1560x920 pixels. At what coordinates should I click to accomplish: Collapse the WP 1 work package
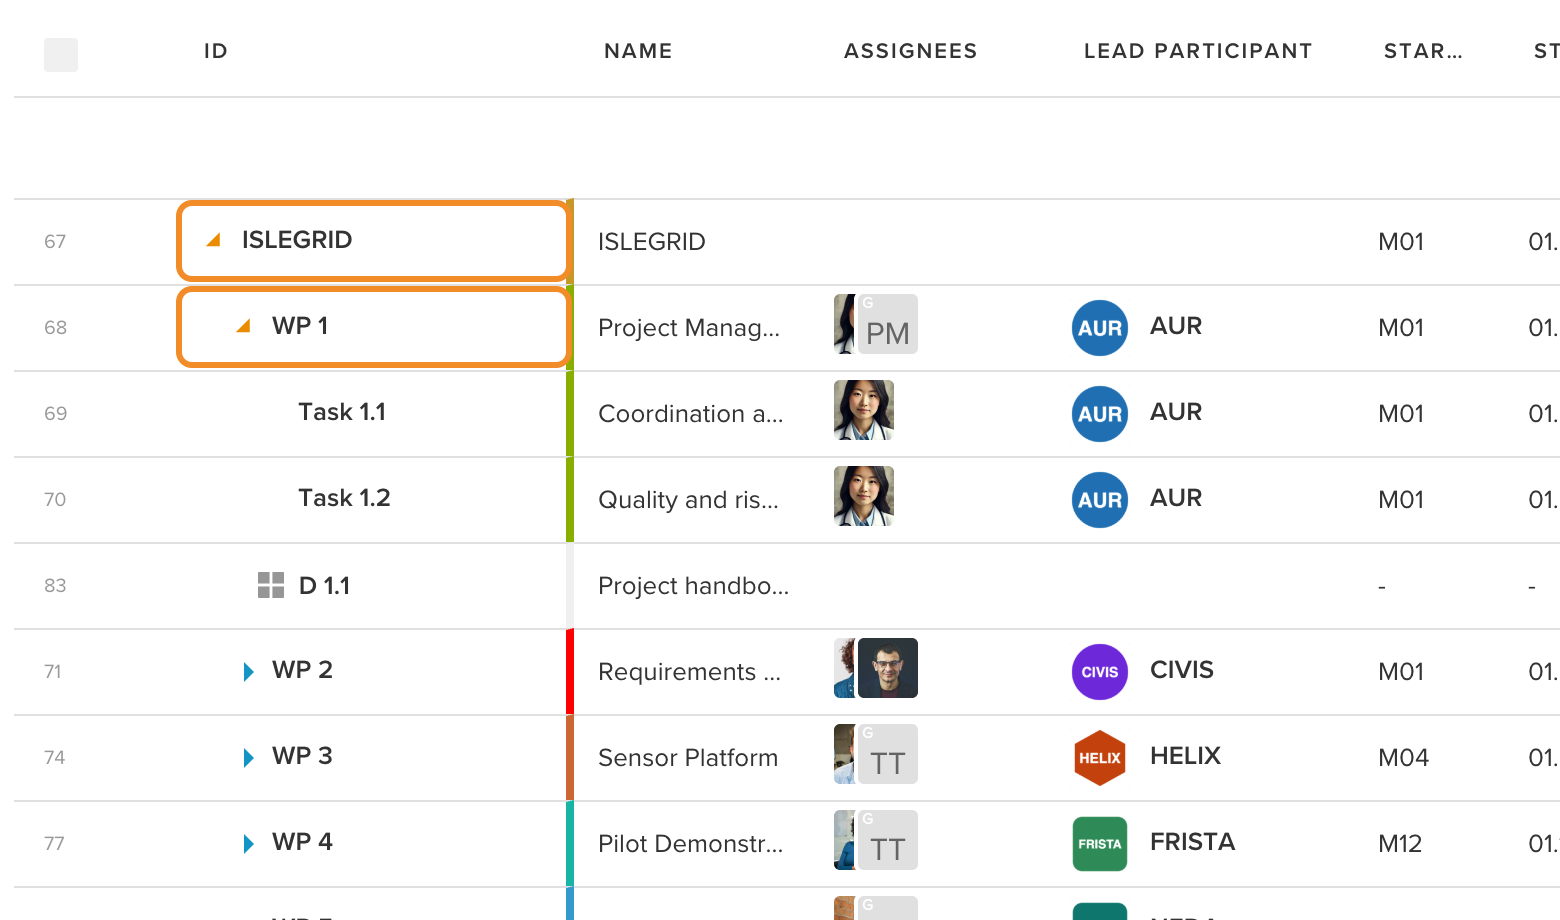pyautogui.click(x=243, y=326)
